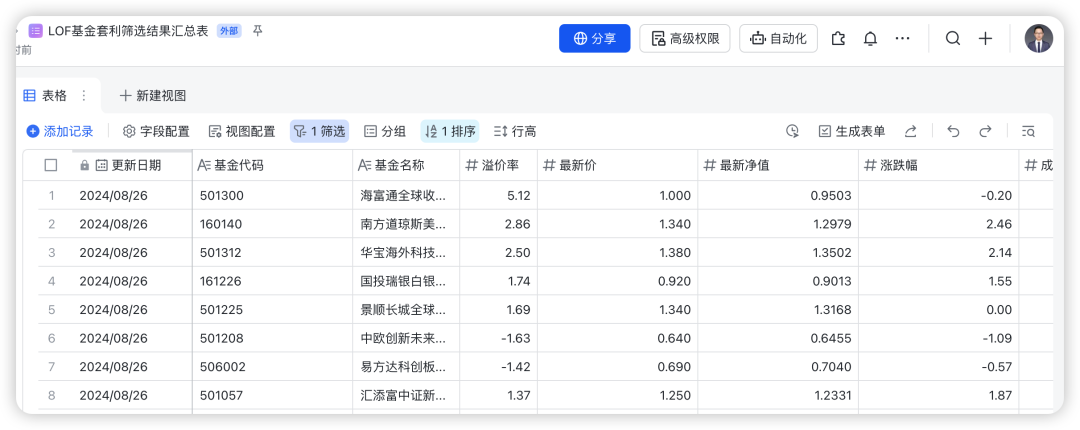Open the 1 筛选 filter dropdown
The height and width of the screenshot is (430, 1080).
[319, 131]
